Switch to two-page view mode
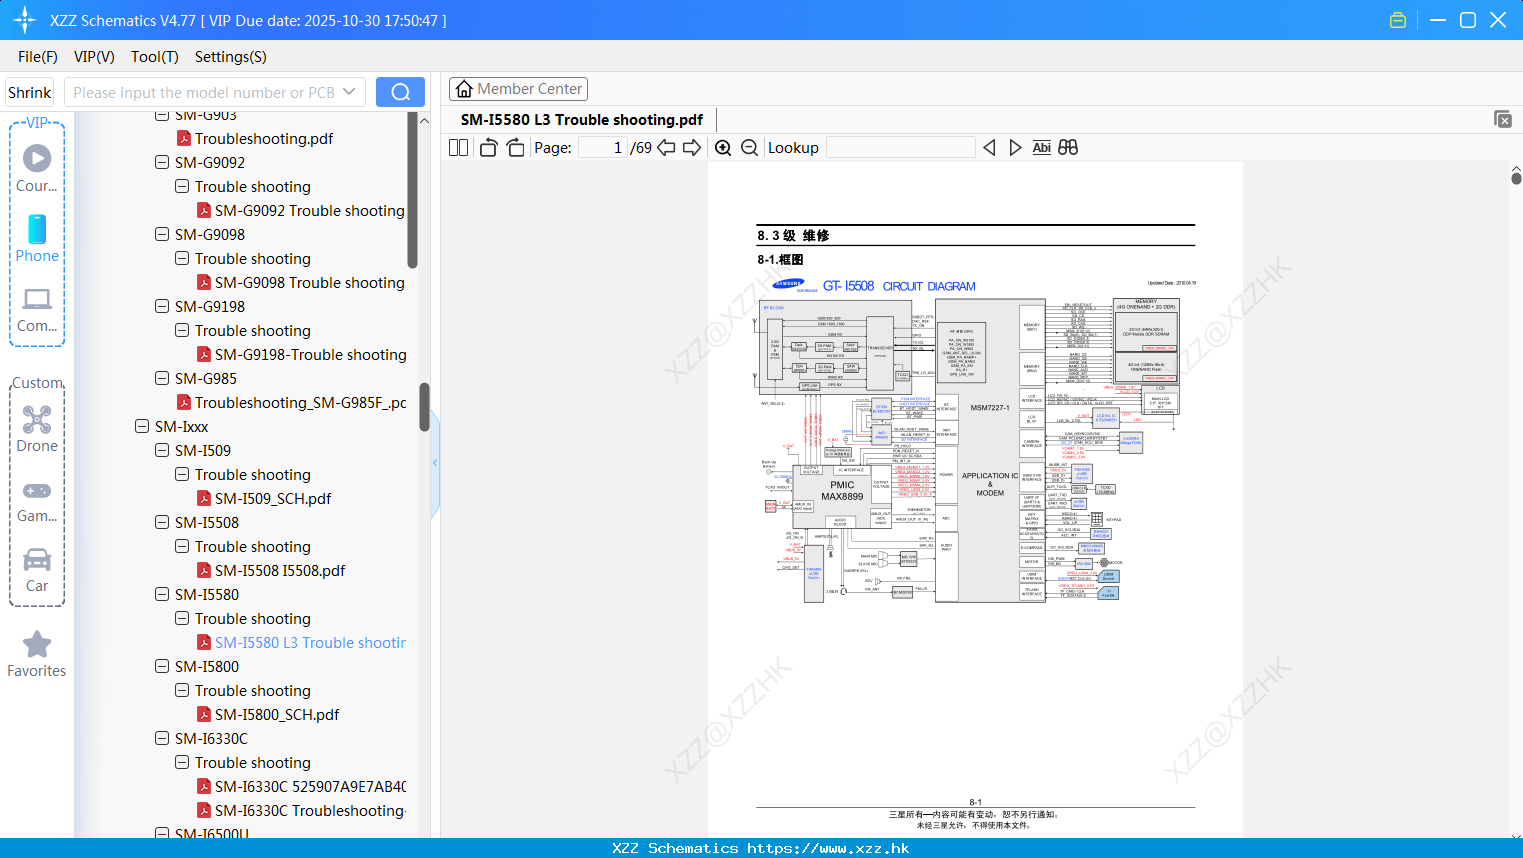Image resolution: width=1523 pixels, height=858 pixels. pos(457,147)
